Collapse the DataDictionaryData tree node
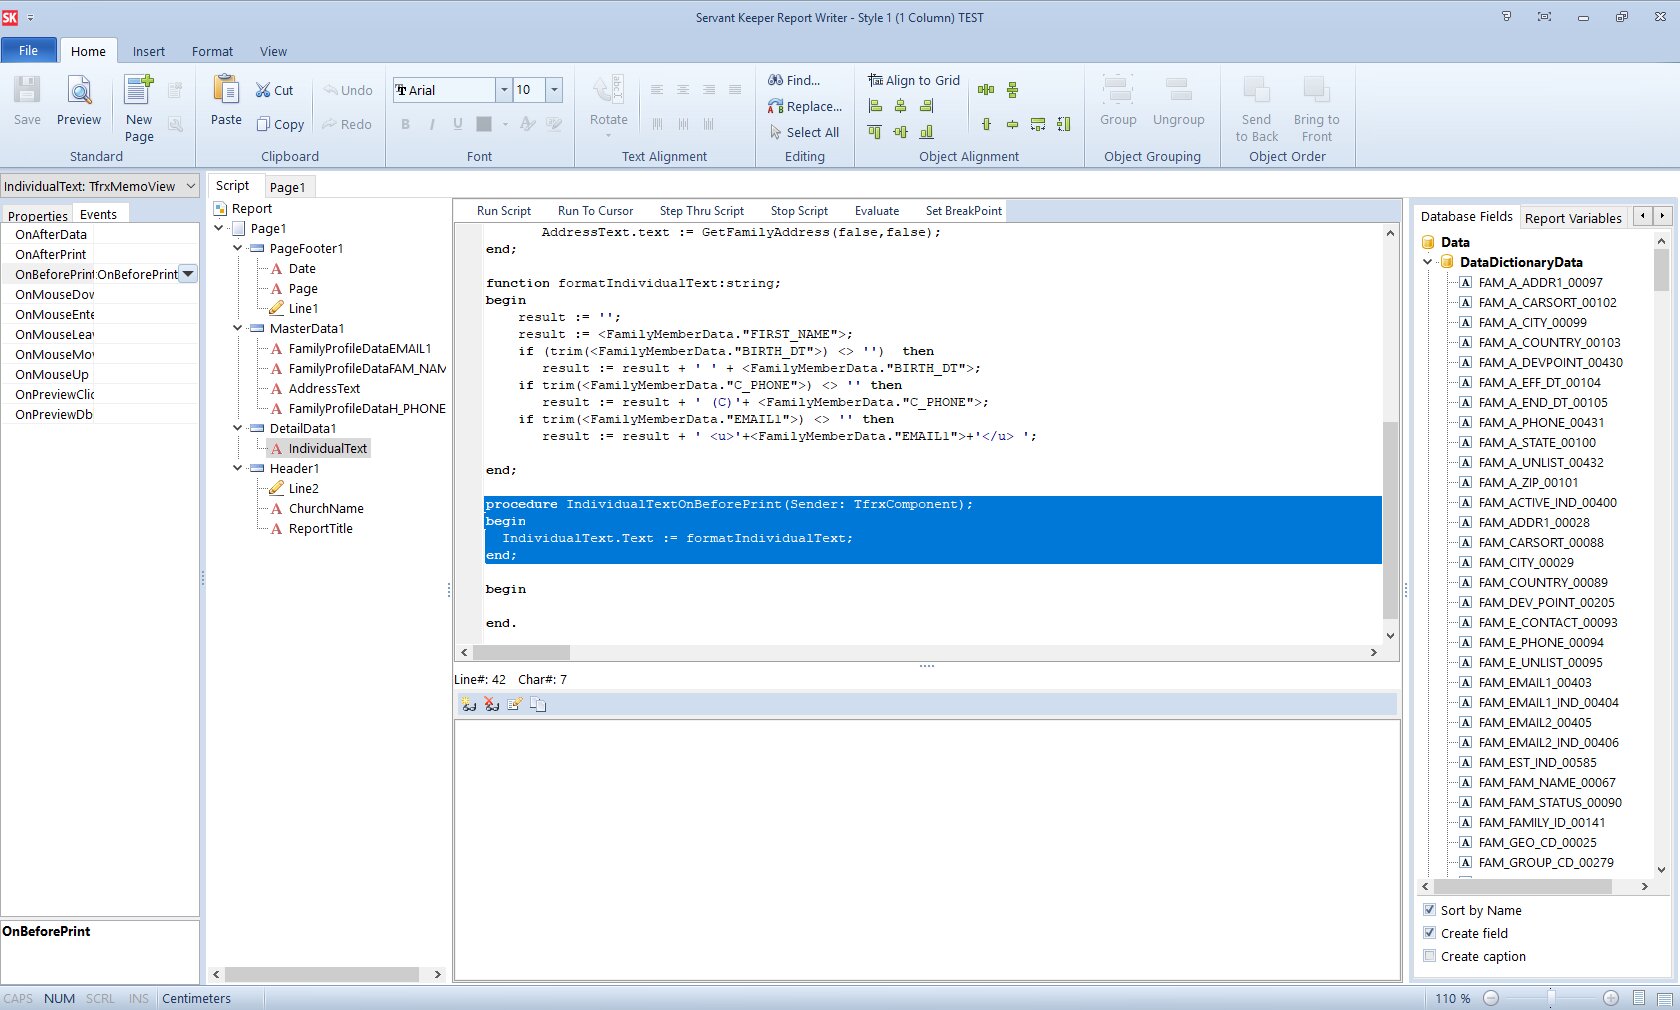Screen dimensions: 1680x1010 click(x=1428, y=262)
